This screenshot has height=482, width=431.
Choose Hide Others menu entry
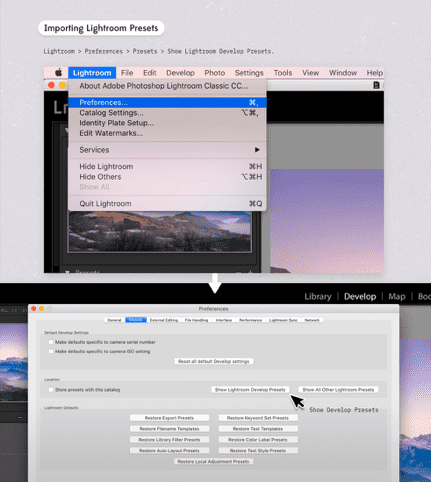pyautogui.click(x=167, y=177)
